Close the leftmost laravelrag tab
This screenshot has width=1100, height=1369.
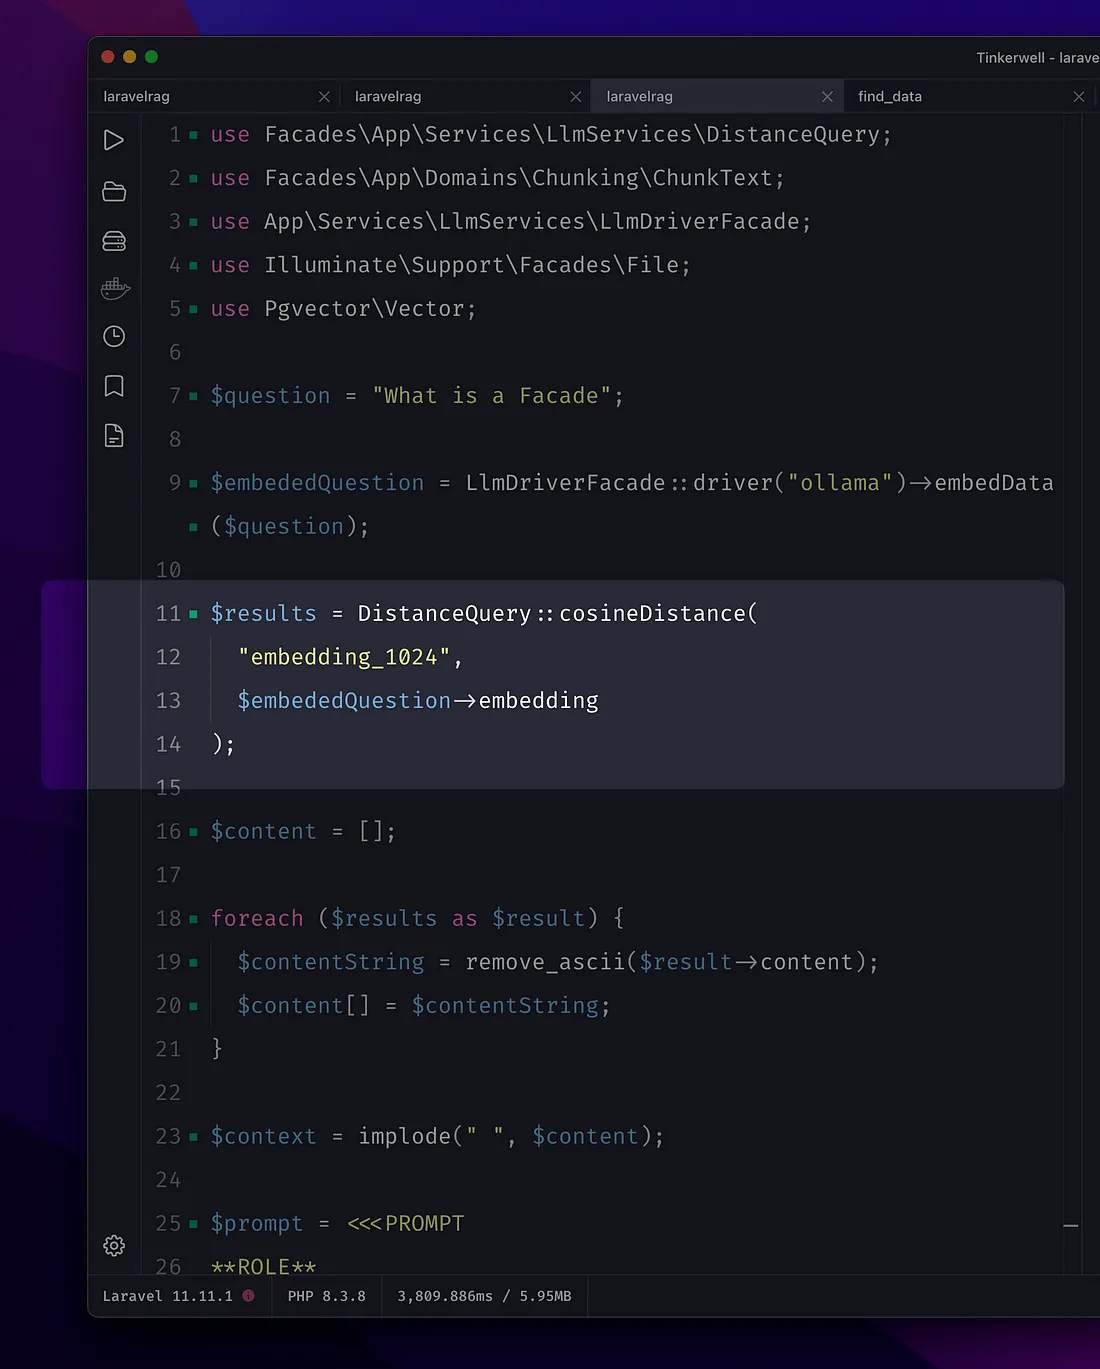pyautogui.click(x=324, y=96)
